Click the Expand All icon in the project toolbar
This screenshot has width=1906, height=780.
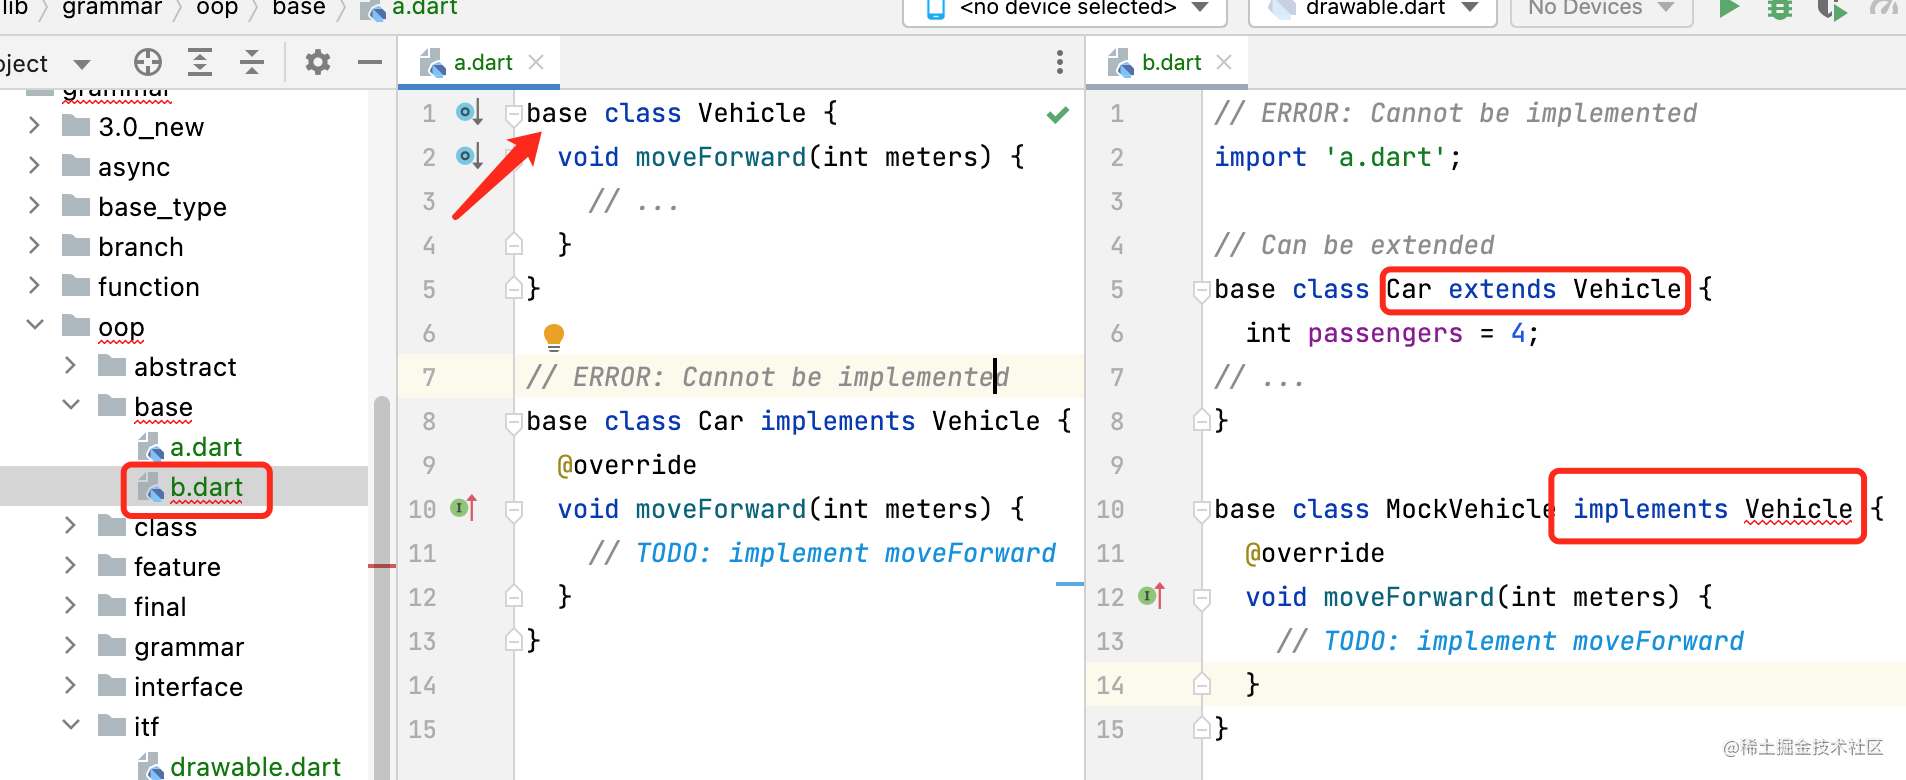pyautogui.click(x=200, y=62)
